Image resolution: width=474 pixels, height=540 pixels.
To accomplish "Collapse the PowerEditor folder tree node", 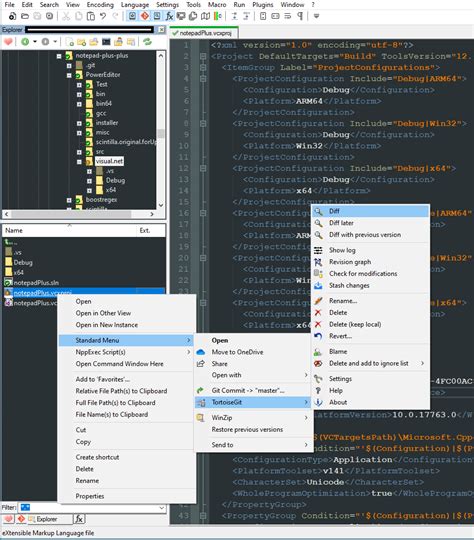I will coord(69,75).
